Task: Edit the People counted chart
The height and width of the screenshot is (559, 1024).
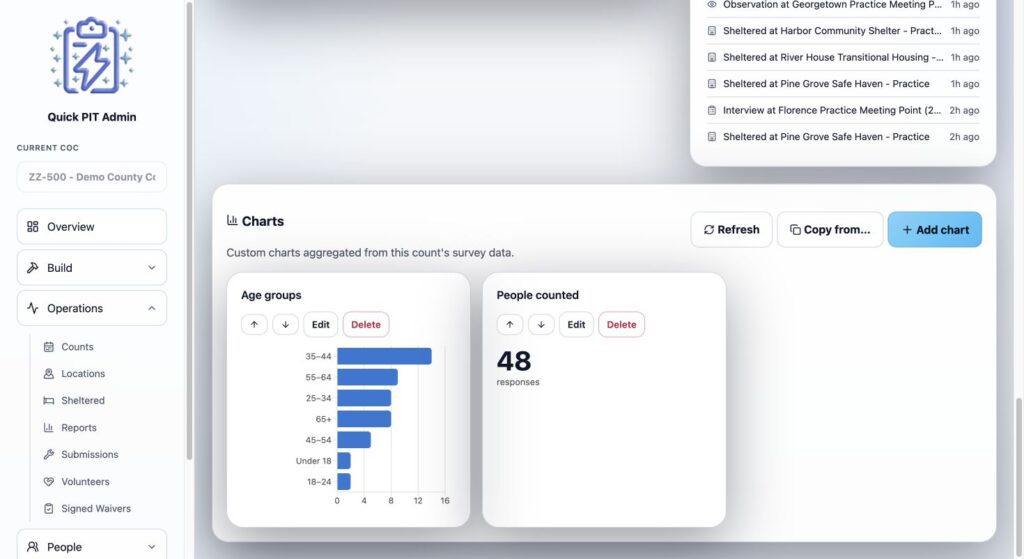Action: 576,325
